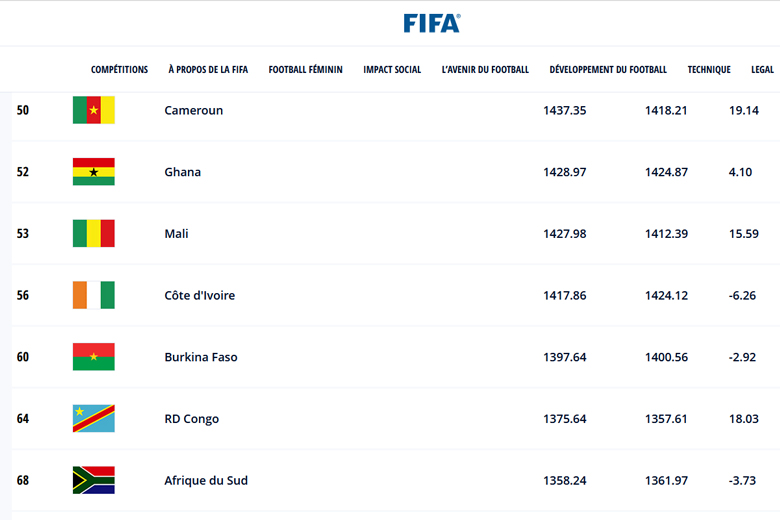780x520 pixels.
Task: Open the Football féminin menu
Action: click(x=305, y=70)
